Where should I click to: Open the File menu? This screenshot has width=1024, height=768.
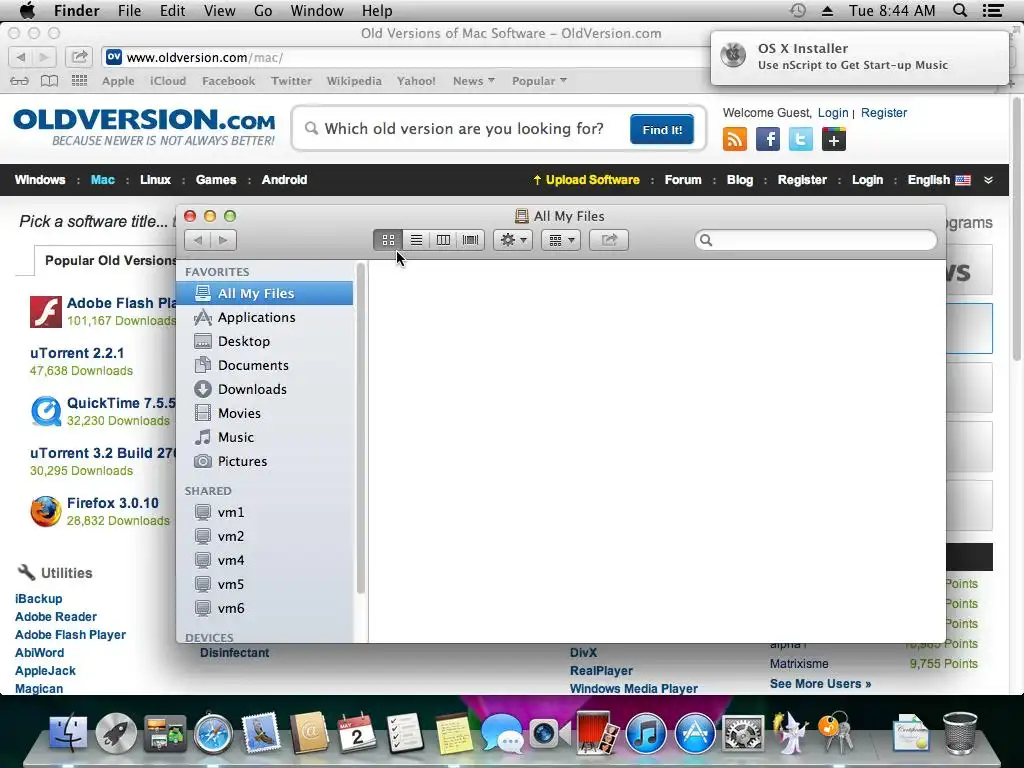click(129, 11)
